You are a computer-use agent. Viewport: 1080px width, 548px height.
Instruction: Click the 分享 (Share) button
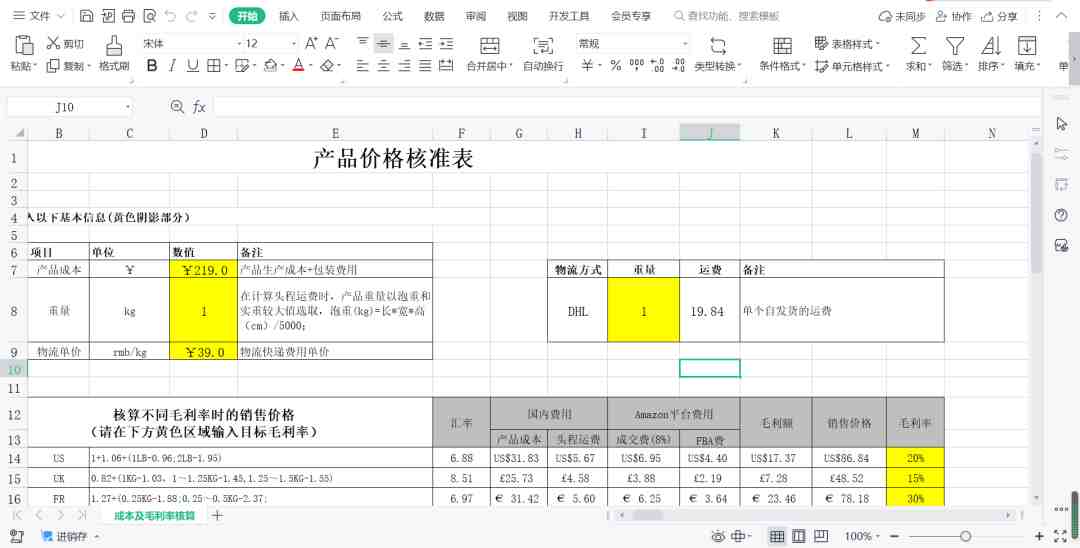click(x=999, y=16)
